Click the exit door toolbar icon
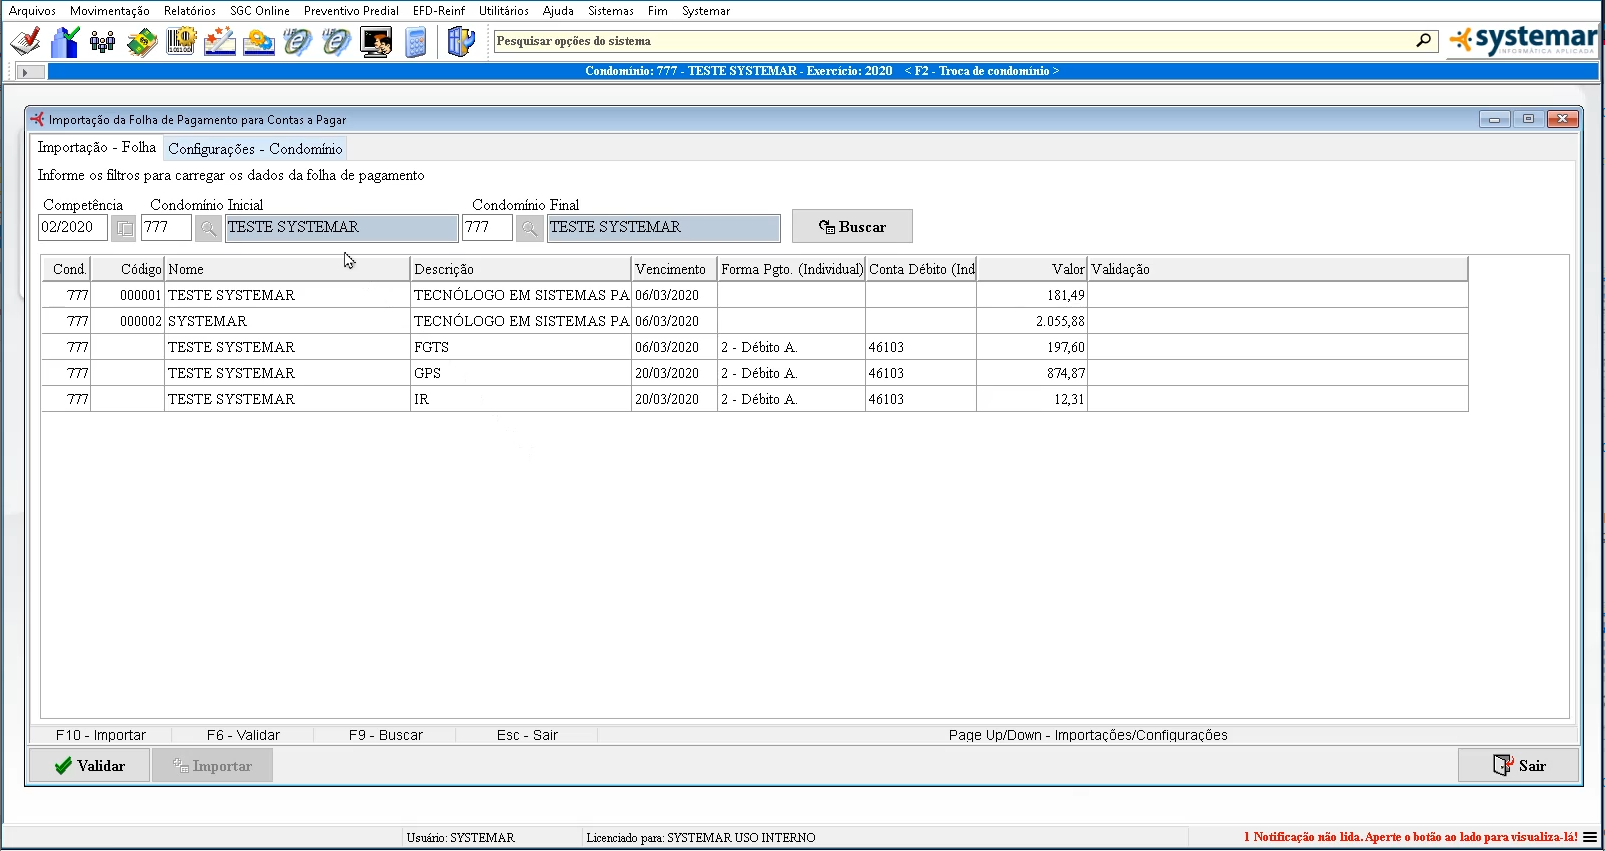The height and width of the screenshot is (851, 1605). tap(460, 42)
